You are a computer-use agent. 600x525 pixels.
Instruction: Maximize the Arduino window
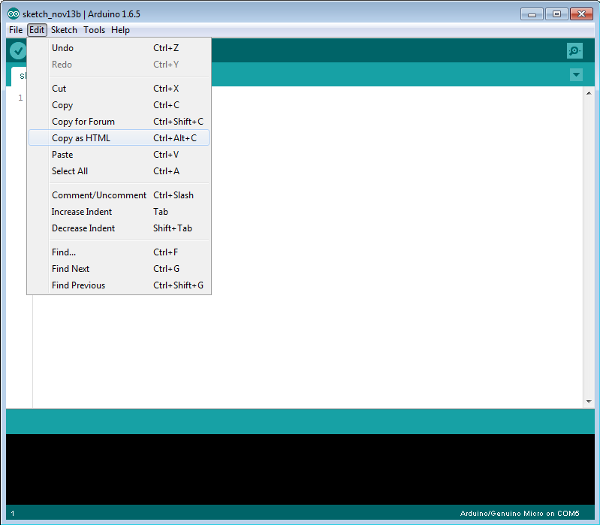coord(556,14)
